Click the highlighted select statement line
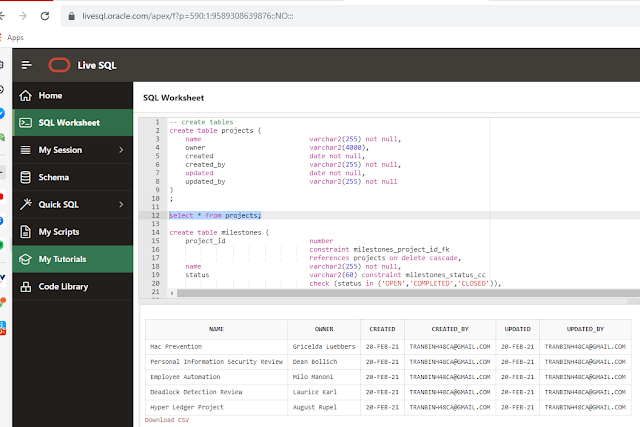 (x=215, y=215)
